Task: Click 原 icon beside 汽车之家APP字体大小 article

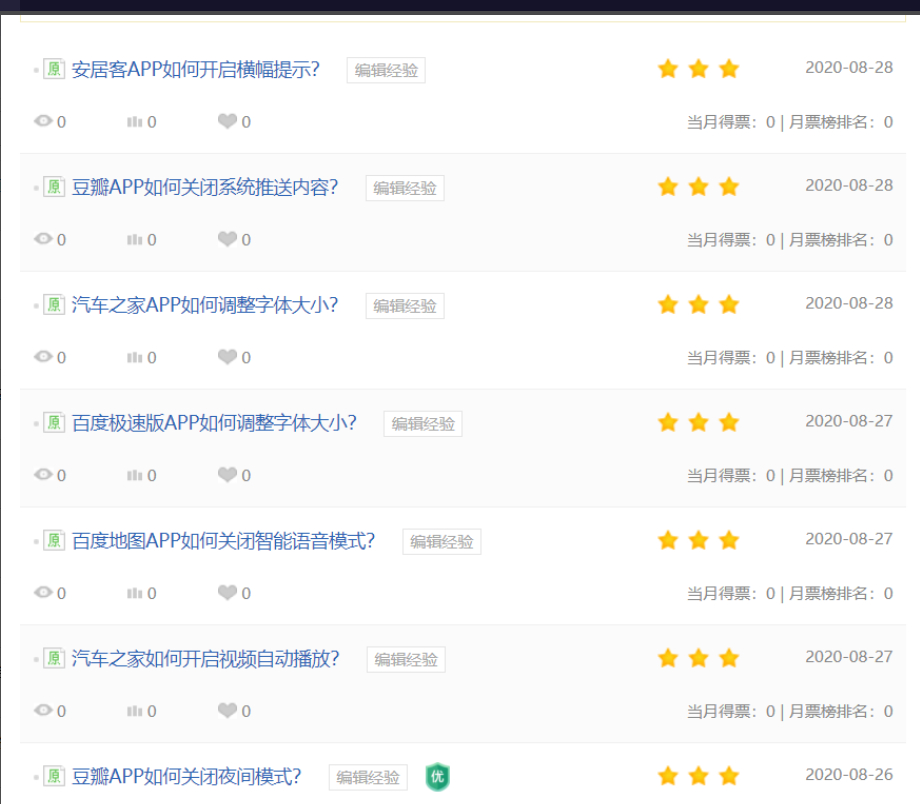Action: [x=54, y=305]
